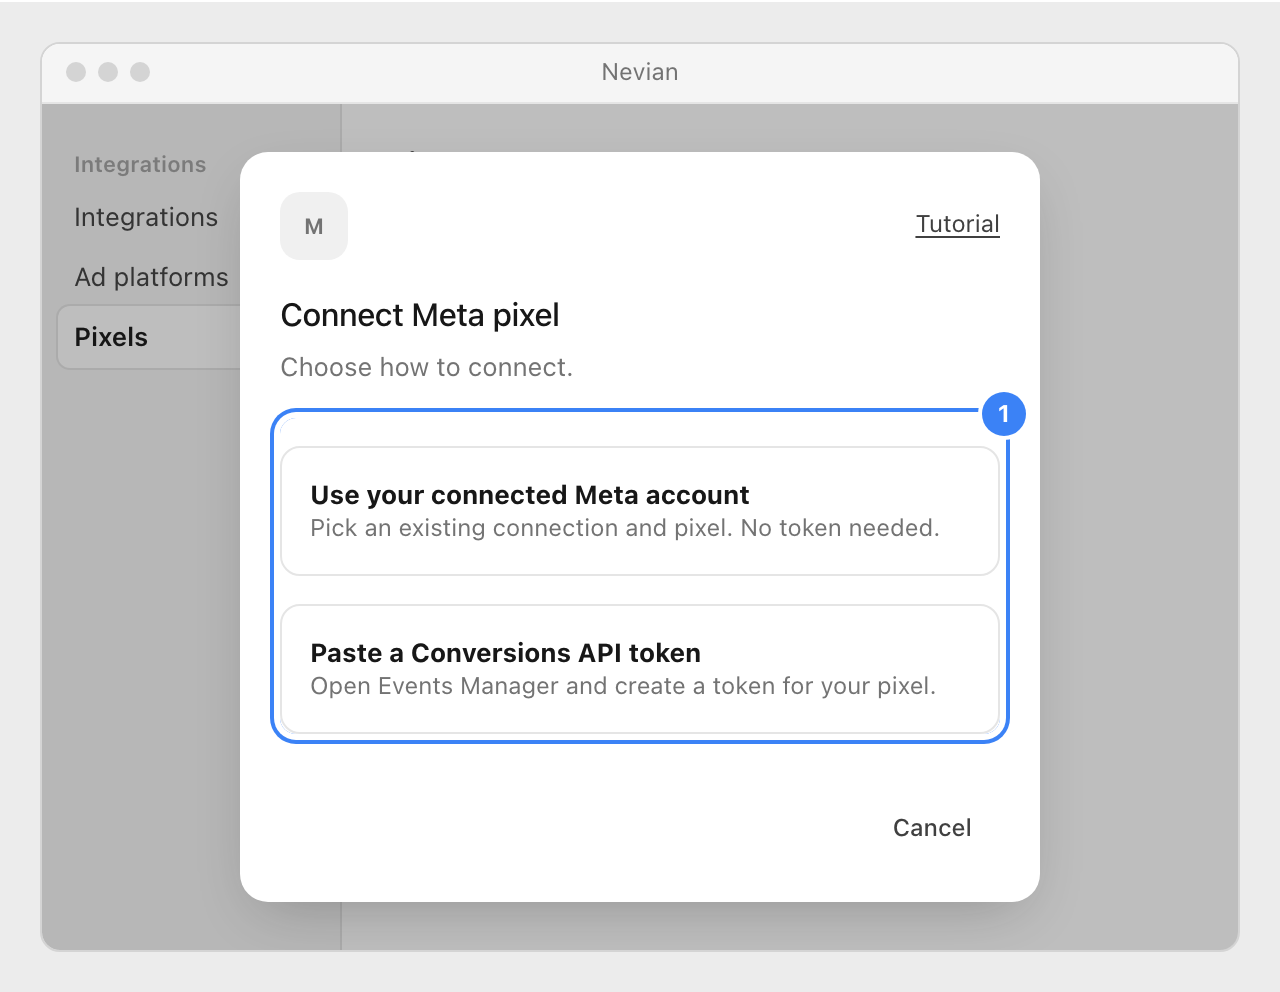1280x992 pixels.
Task: Click the Nevian window title
Action: click(640, 72)
